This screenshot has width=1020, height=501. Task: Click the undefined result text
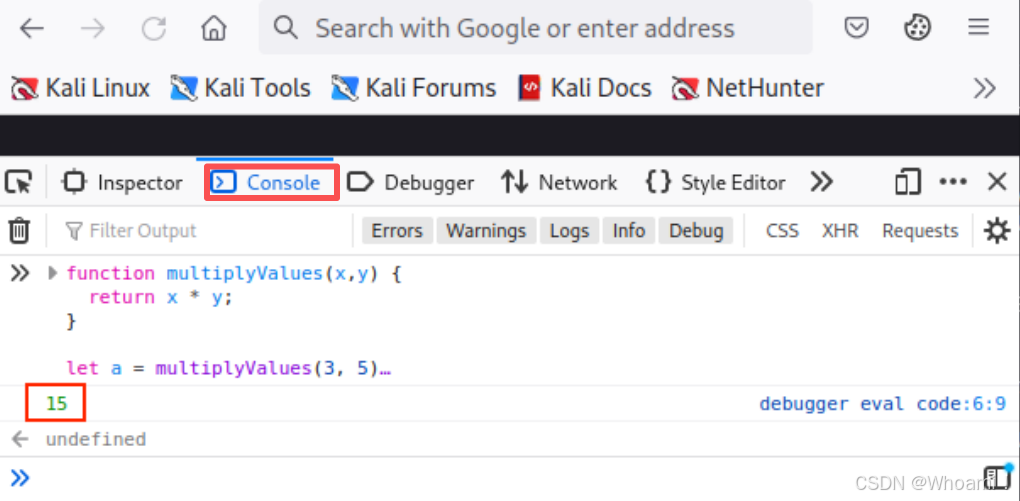[x=96, y=439]
